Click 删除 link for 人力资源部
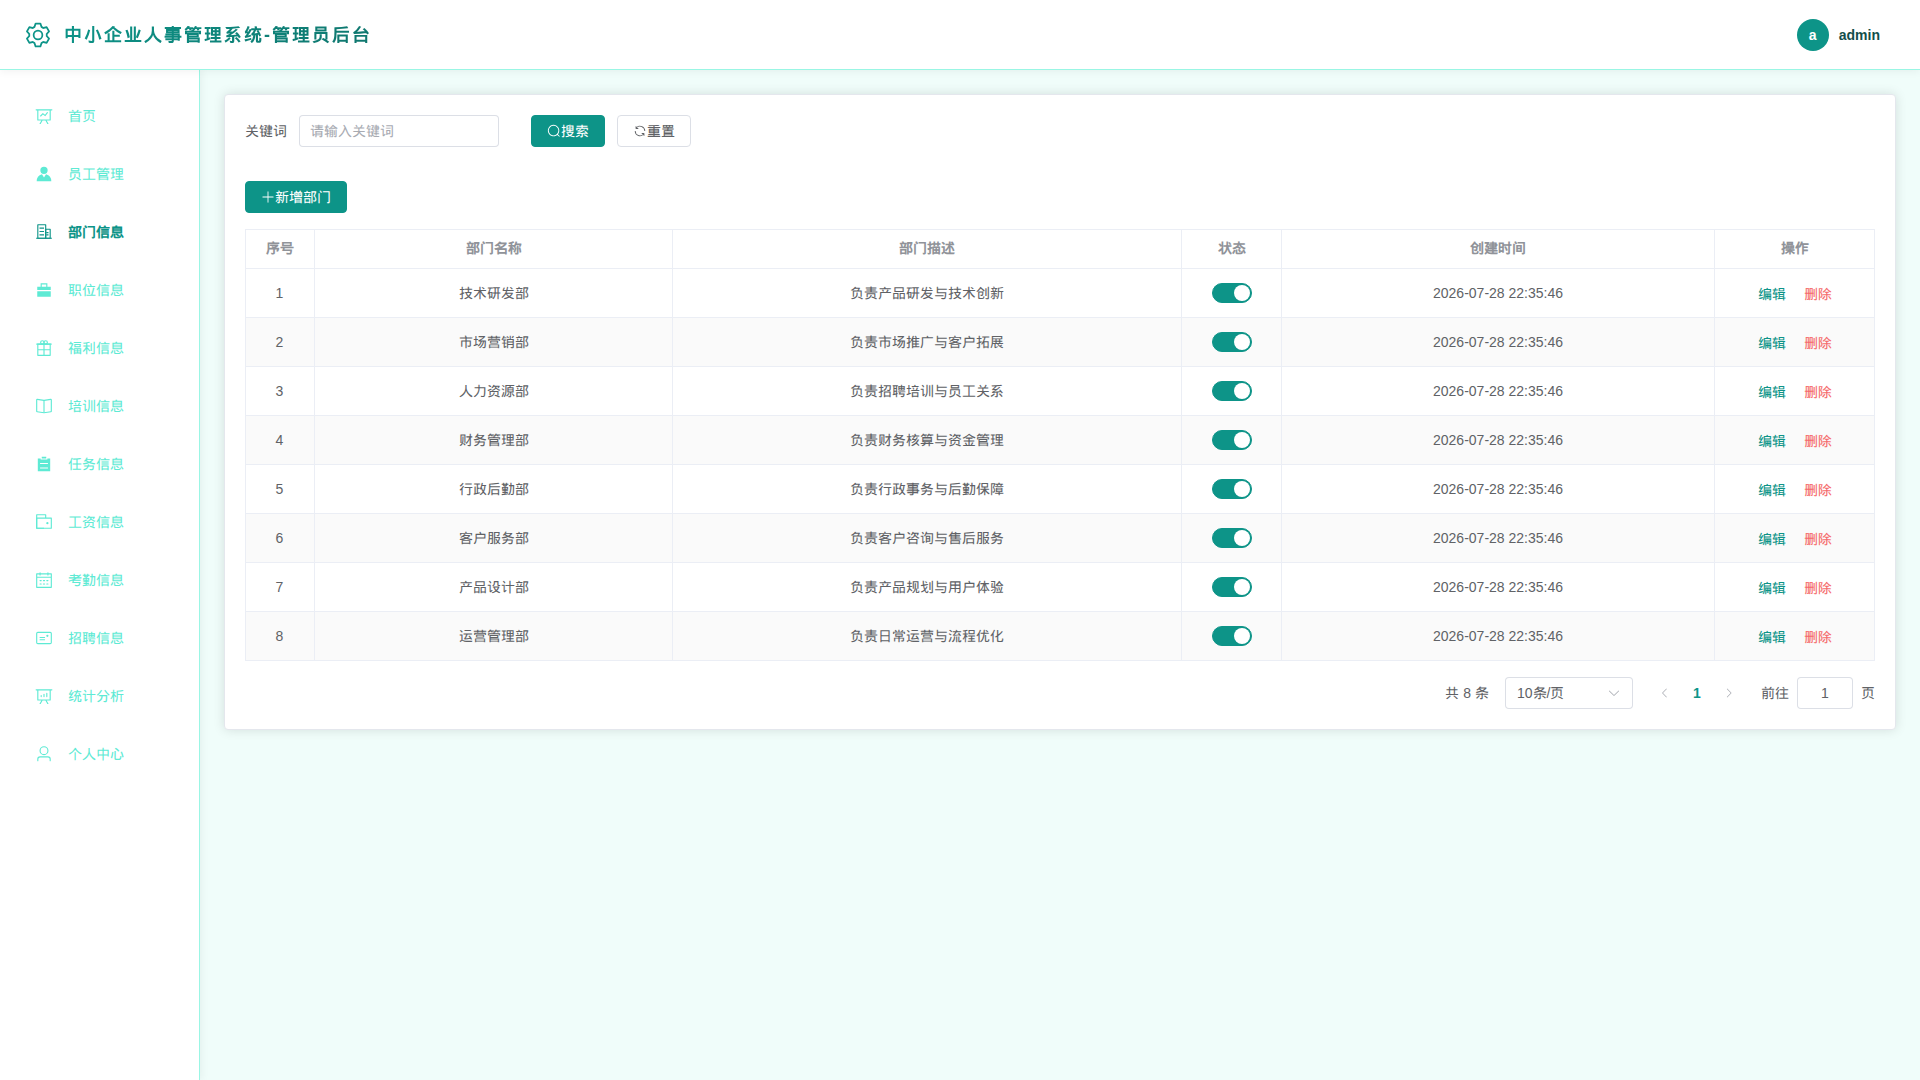The image size is (1920, 1080). (1817, 392)
